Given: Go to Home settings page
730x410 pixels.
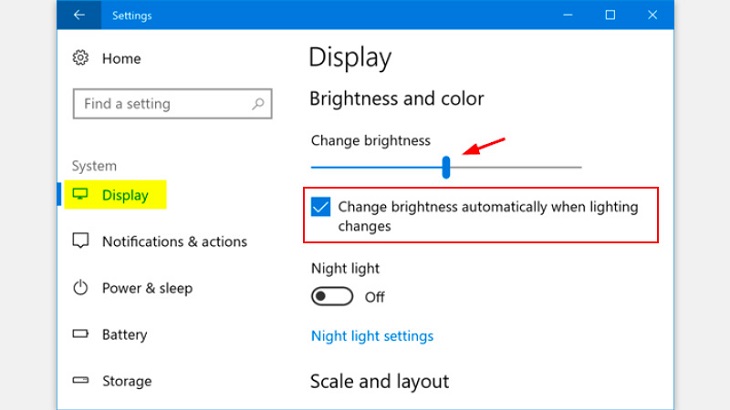Looking at the screenshot, I should [121, 59].
